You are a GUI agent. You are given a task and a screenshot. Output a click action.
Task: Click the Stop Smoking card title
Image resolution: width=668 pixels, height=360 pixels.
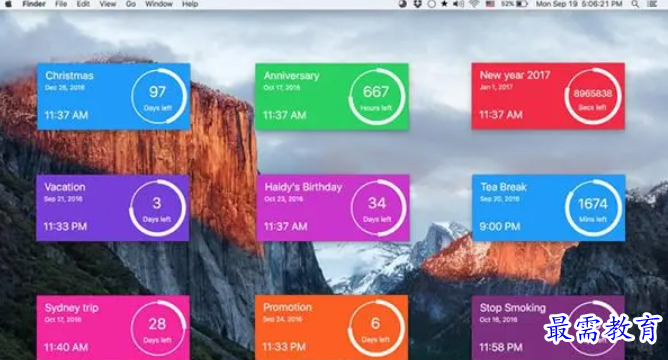[x=513, y=308]
